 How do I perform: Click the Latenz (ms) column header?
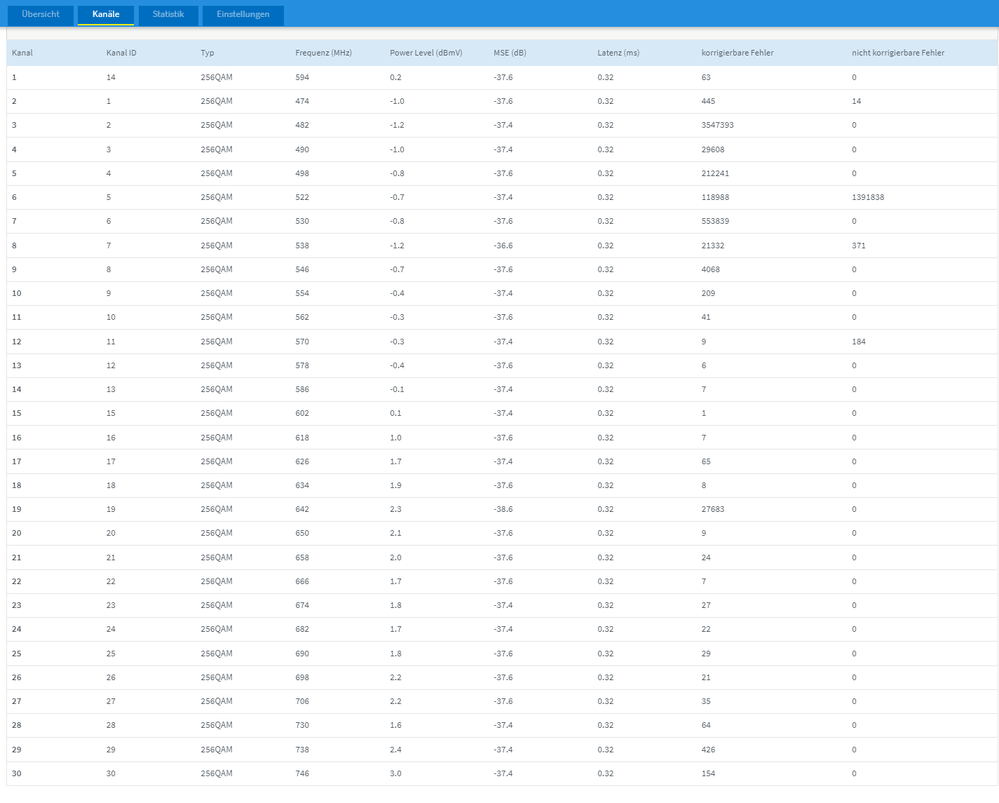pos(618,53)
